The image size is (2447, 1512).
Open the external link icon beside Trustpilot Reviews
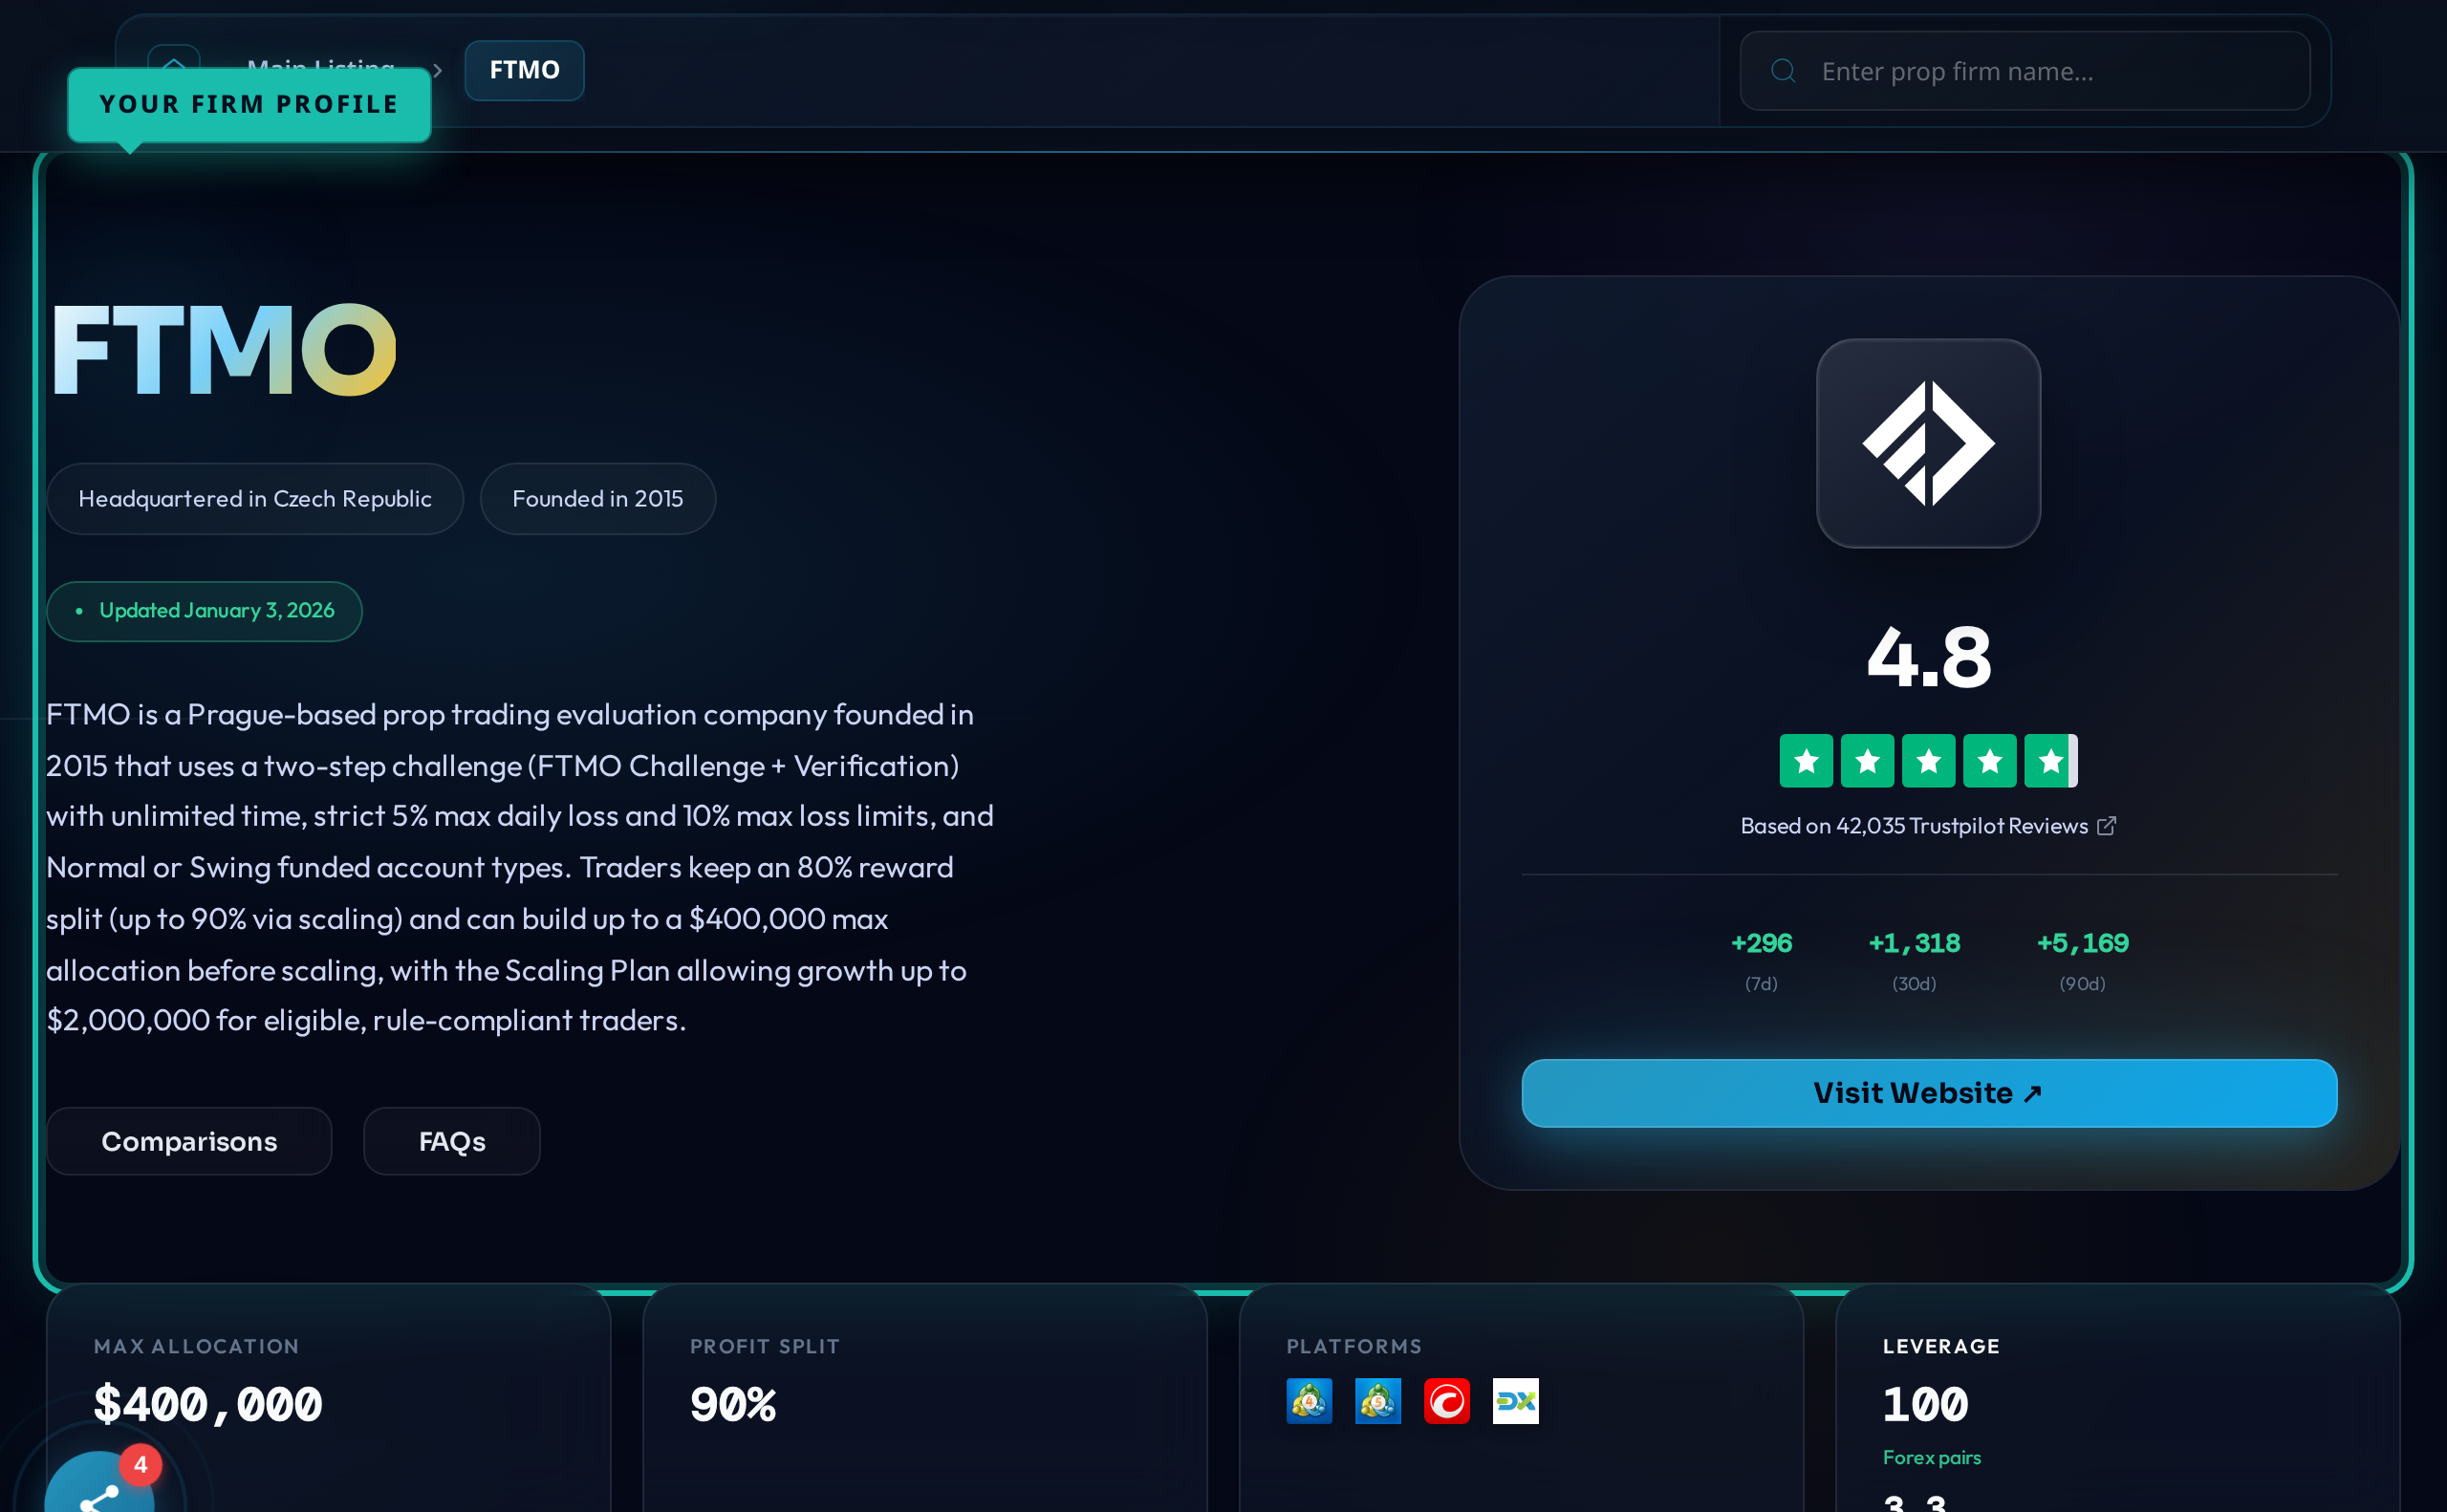2107,826
